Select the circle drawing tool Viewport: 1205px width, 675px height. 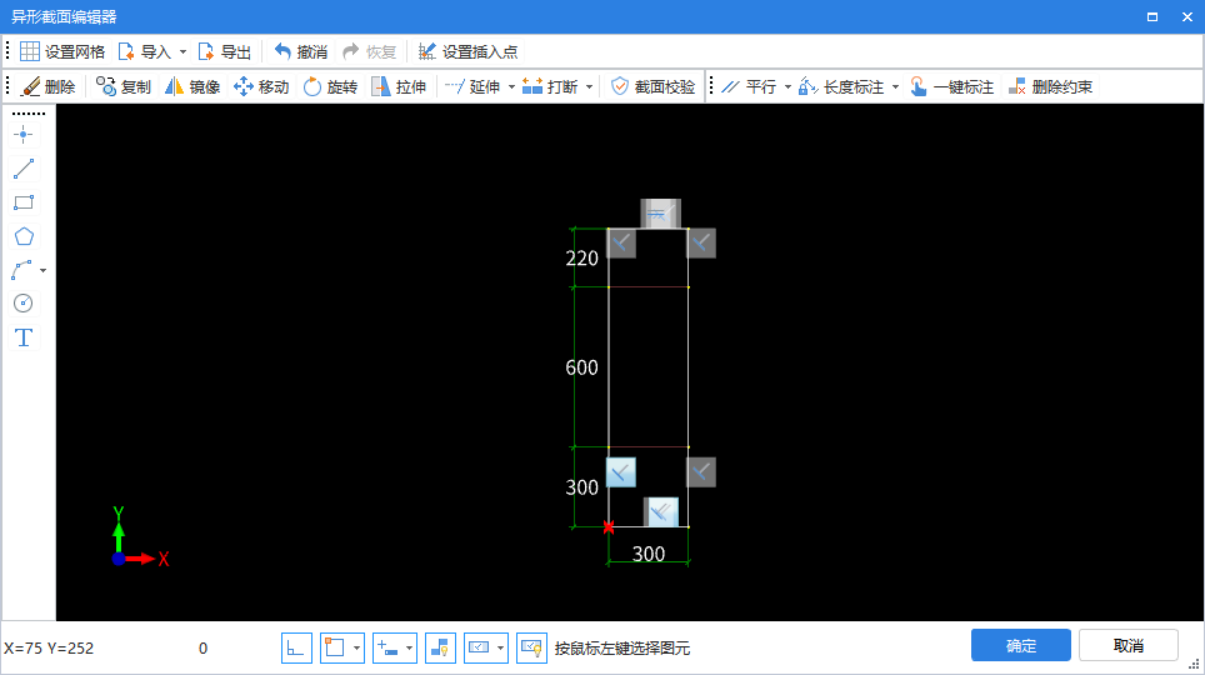(23, 303)
